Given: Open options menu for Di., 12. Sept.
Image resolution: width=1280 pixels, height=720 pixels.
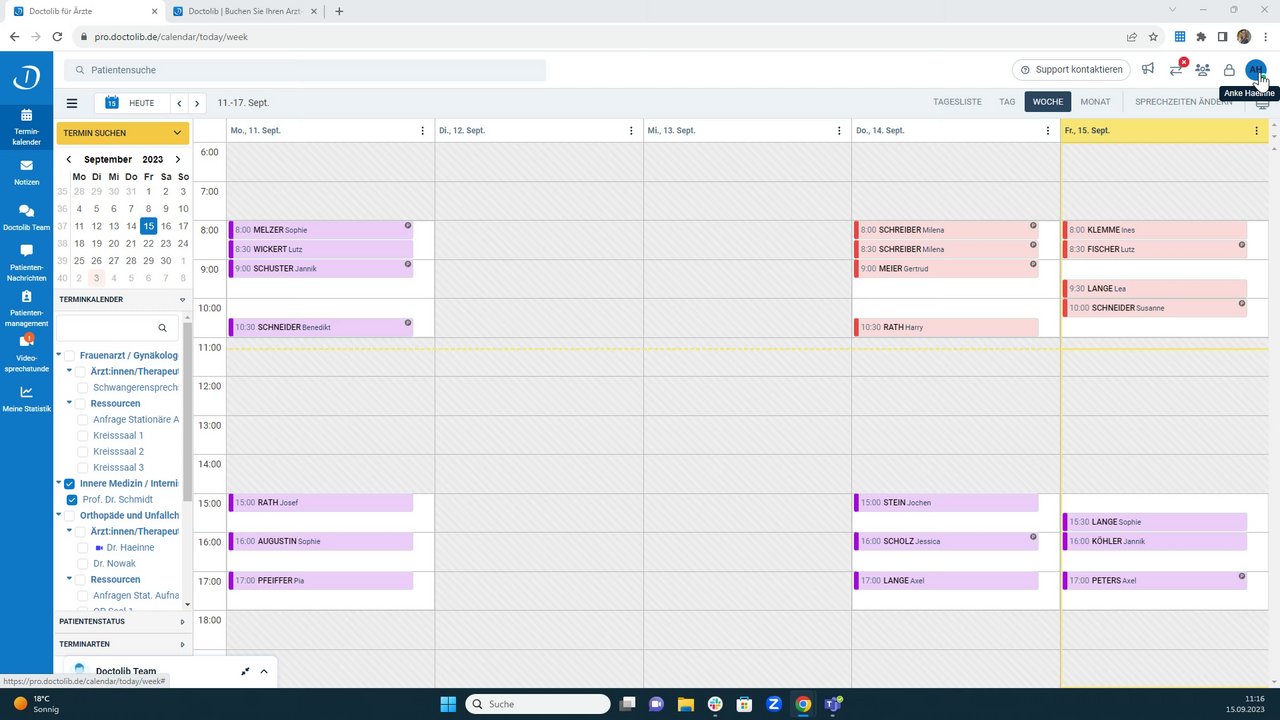Looking at the screenshot, I should [x=631, y=131].
